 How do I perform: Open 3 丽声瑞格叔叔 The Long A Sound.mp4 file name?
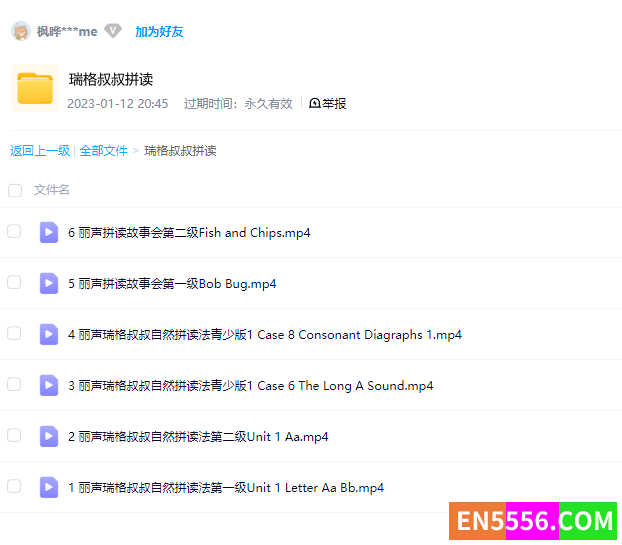(x=250, y=386)
